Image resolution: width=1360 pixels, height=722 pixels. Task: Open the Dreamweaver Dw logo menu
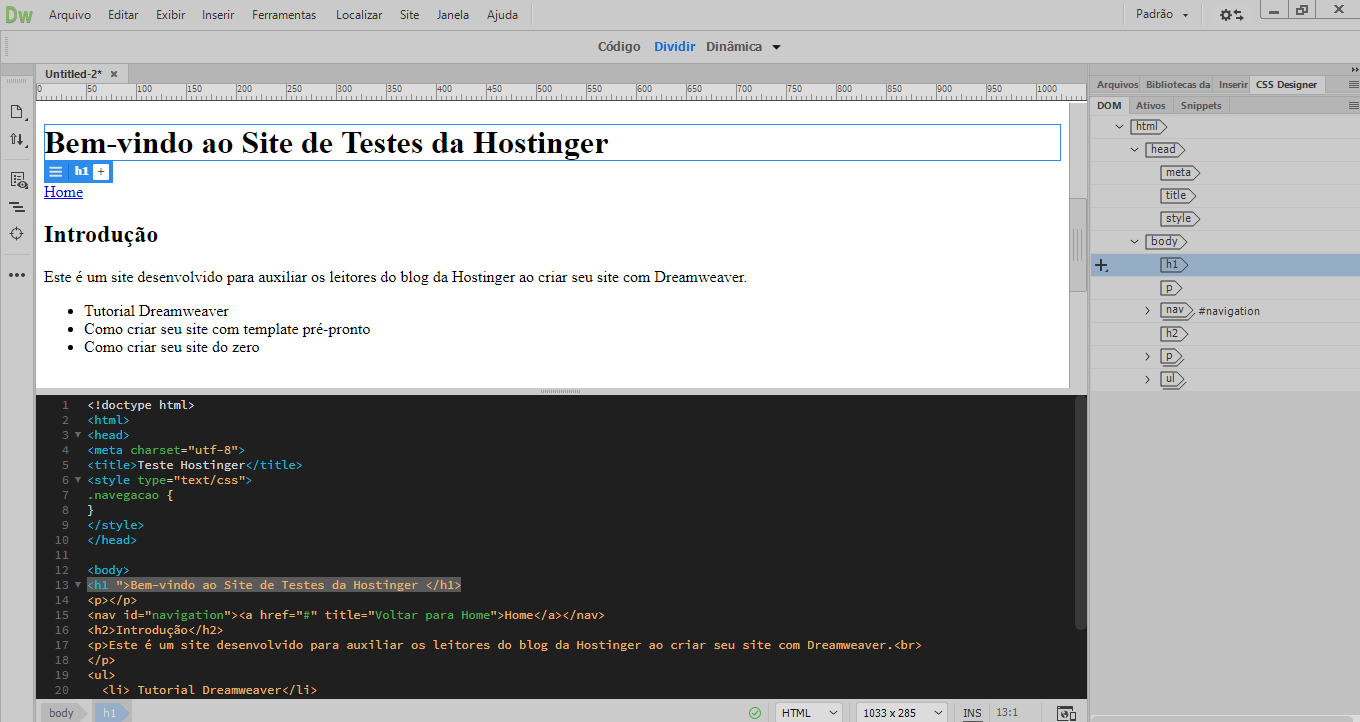click(19, 15)
